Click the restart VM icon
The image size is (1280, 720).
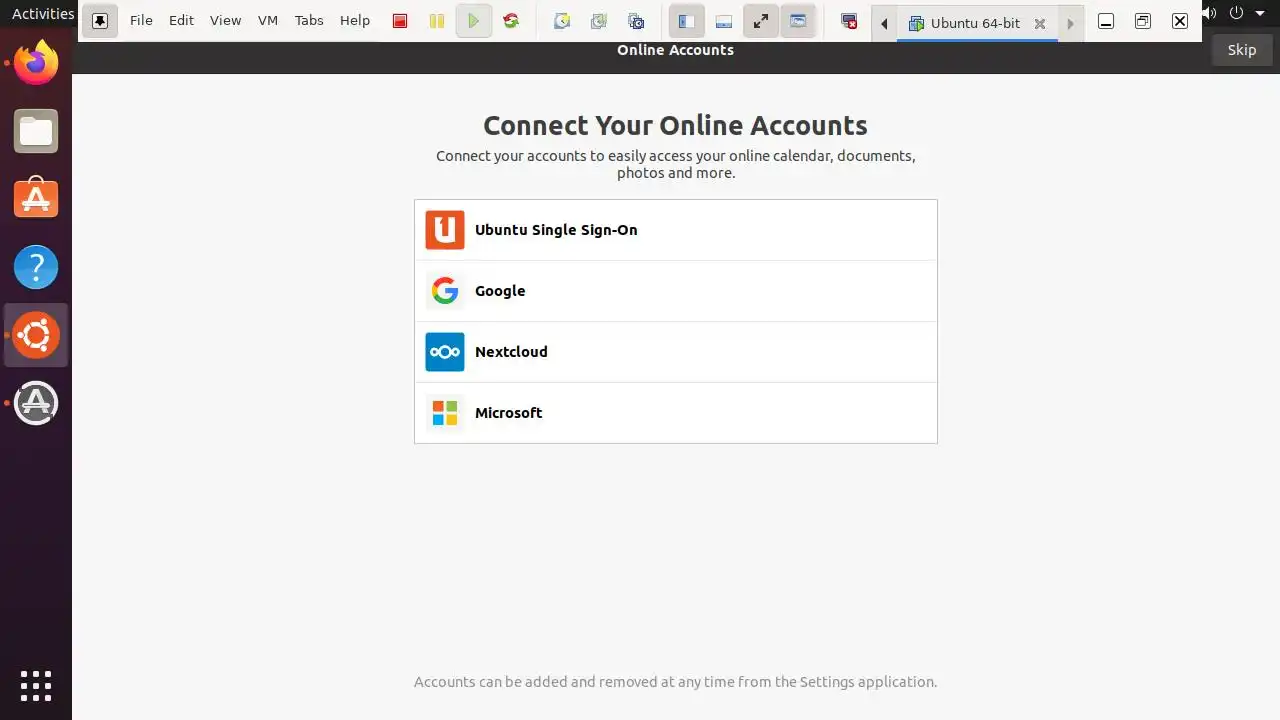pyautogui.click(x=511, y=21)
